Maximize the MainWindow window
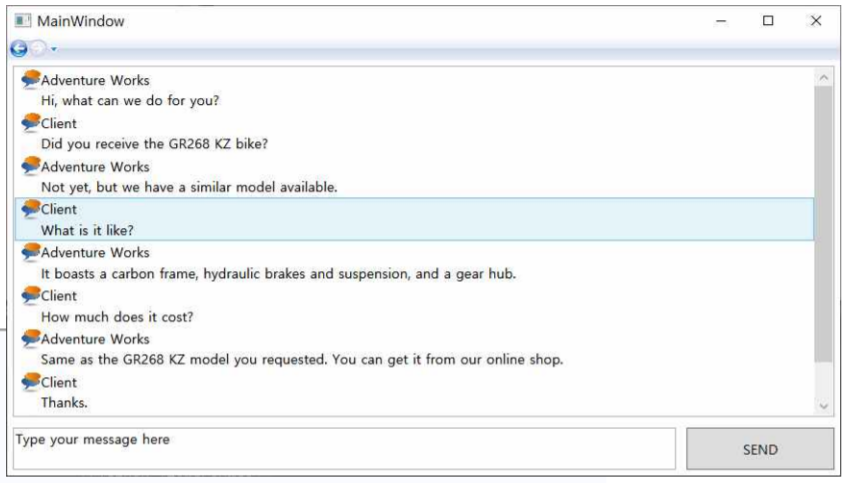 tap(768, 21)
